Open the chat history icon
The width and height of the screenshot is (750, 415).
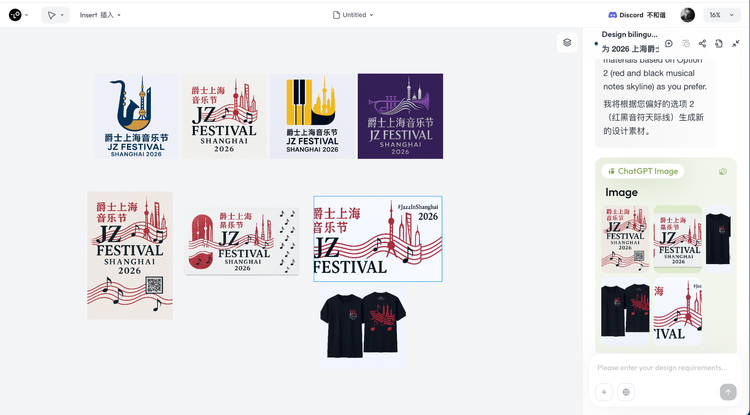pyautogui.click(x=686, y=44)
